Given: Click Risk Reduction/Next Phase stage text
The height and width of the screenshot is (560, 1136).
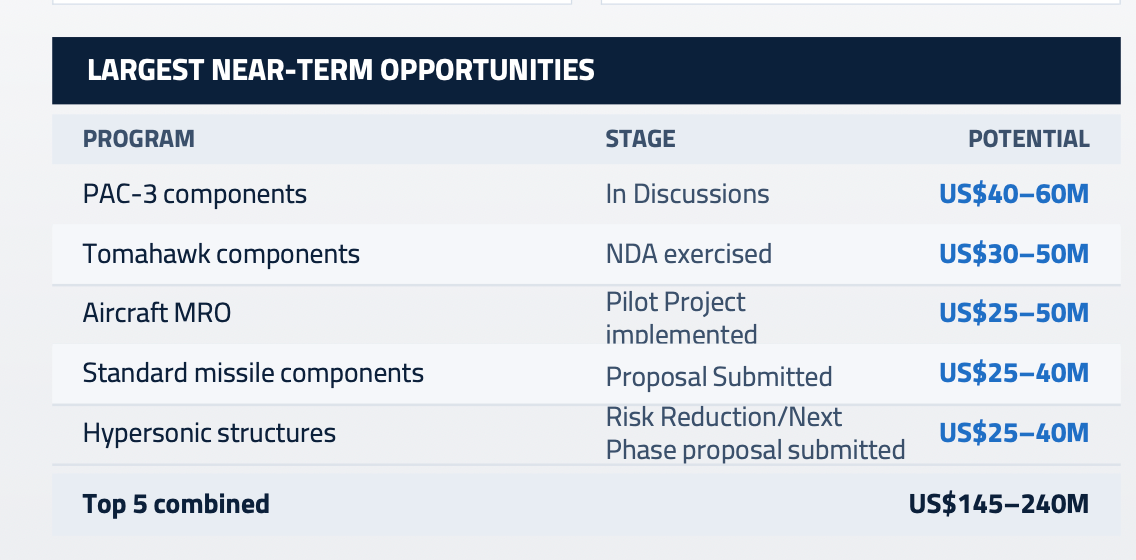Looking at the screenshot, I should tap(756, 433).
